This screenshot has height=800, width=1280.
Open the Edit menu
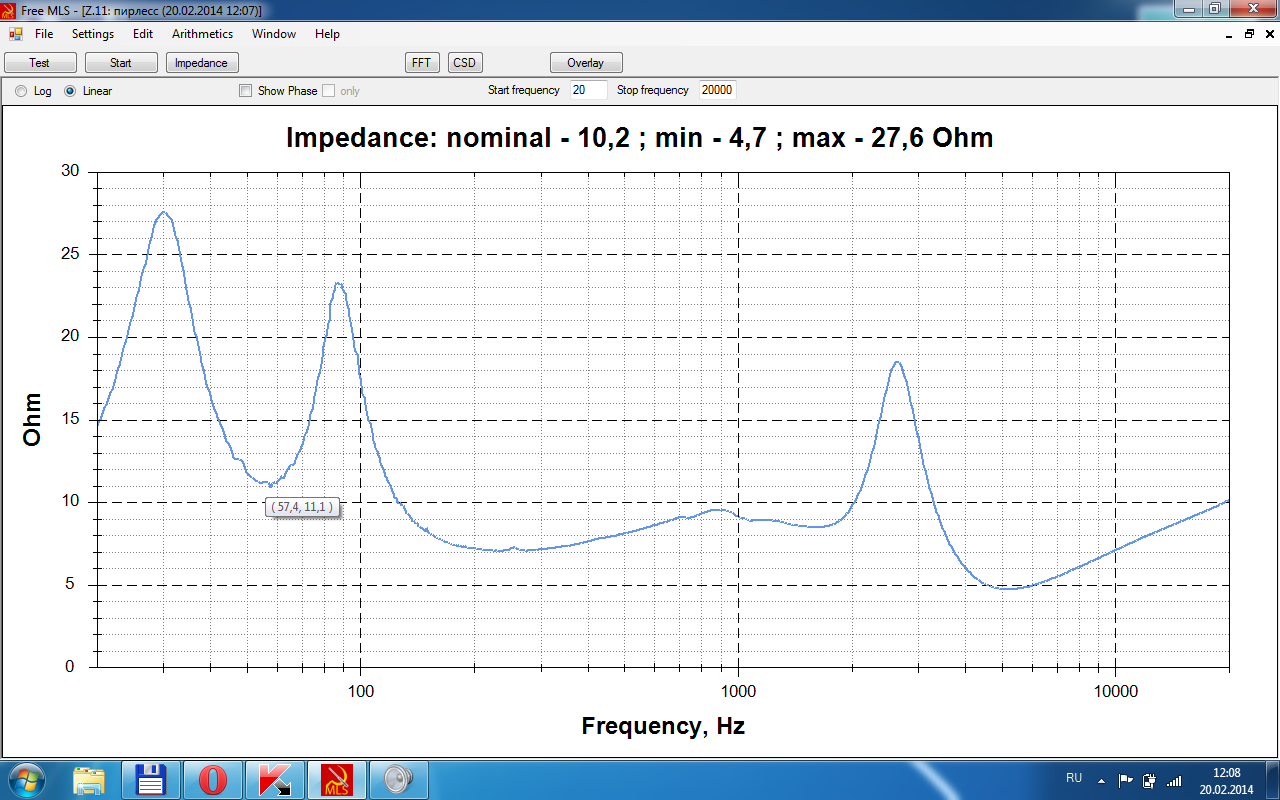click(143, 34)
